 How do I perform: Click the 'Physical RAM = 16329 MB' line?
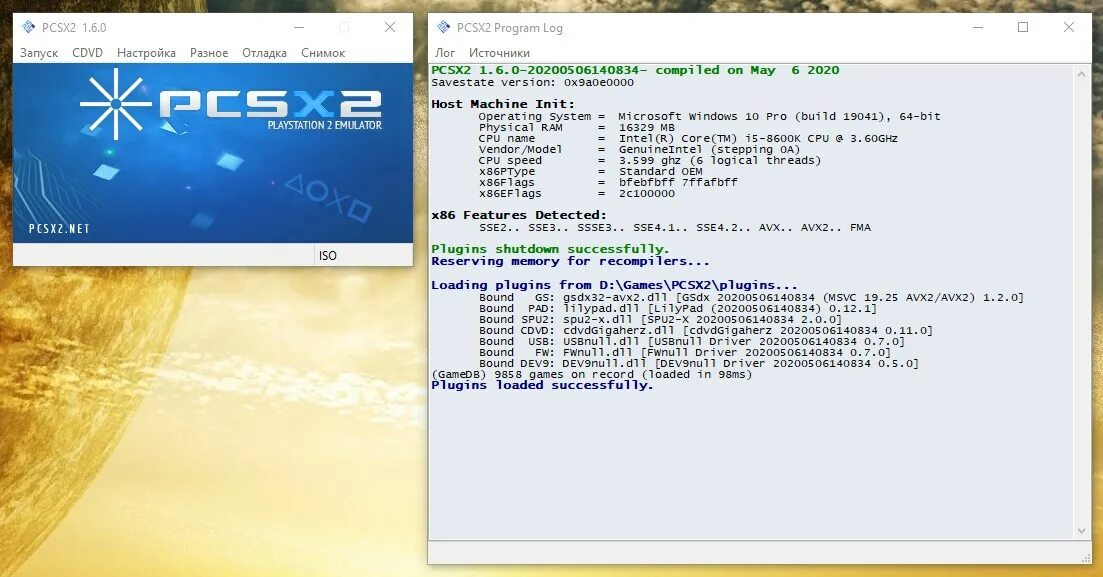(576, 127)
